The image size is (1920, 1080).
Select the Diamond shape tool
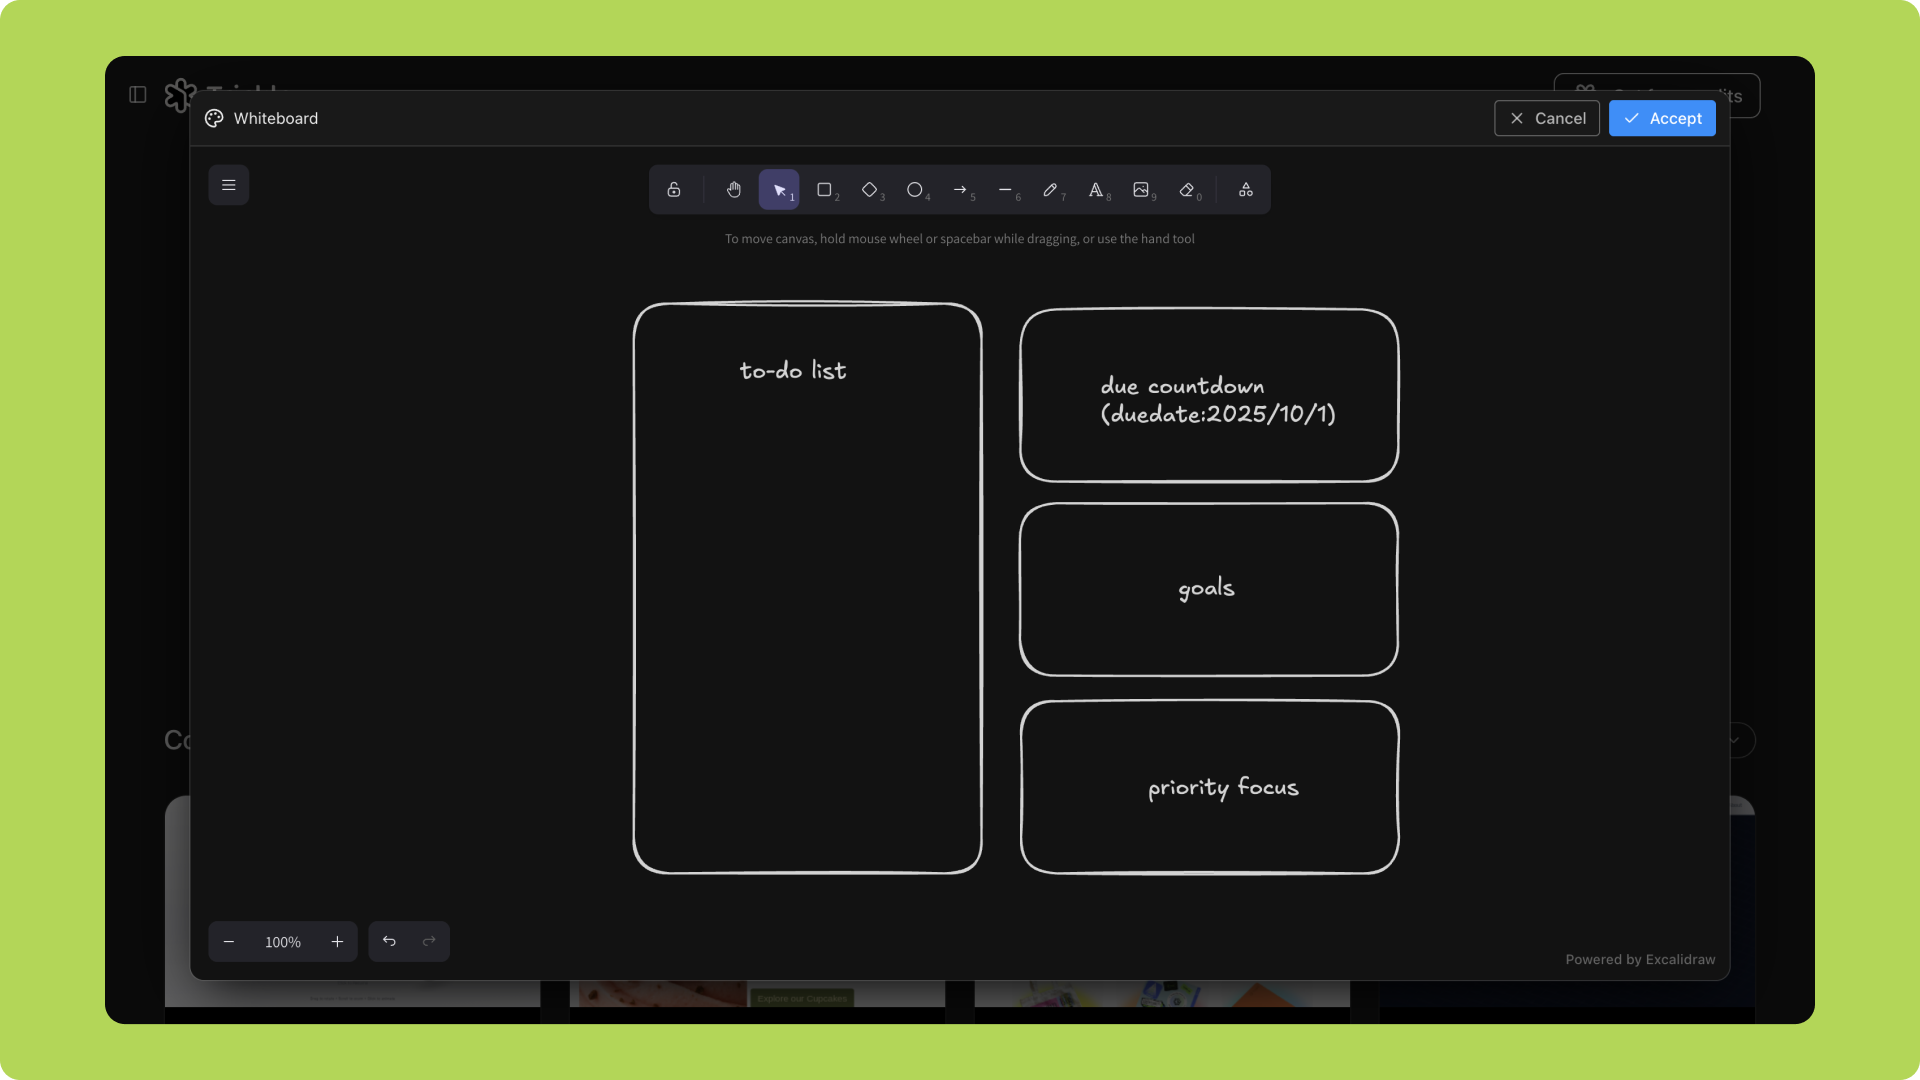click(x=869, y=190)
